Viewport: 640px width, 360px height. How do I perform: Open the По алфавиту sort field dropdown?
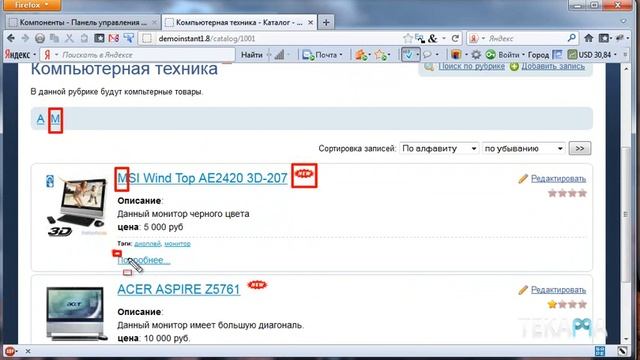[439, 149]
